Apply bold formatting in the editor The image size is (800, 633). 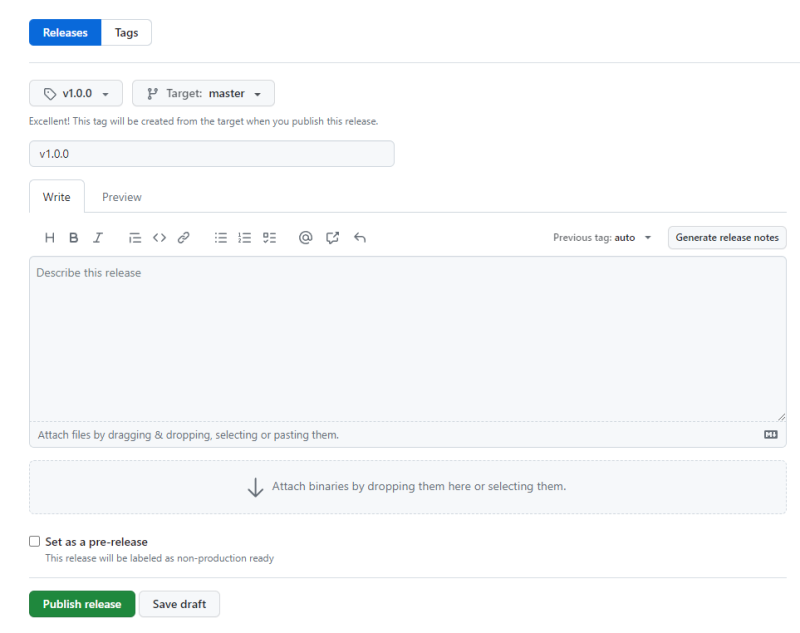tap(74, 238)
